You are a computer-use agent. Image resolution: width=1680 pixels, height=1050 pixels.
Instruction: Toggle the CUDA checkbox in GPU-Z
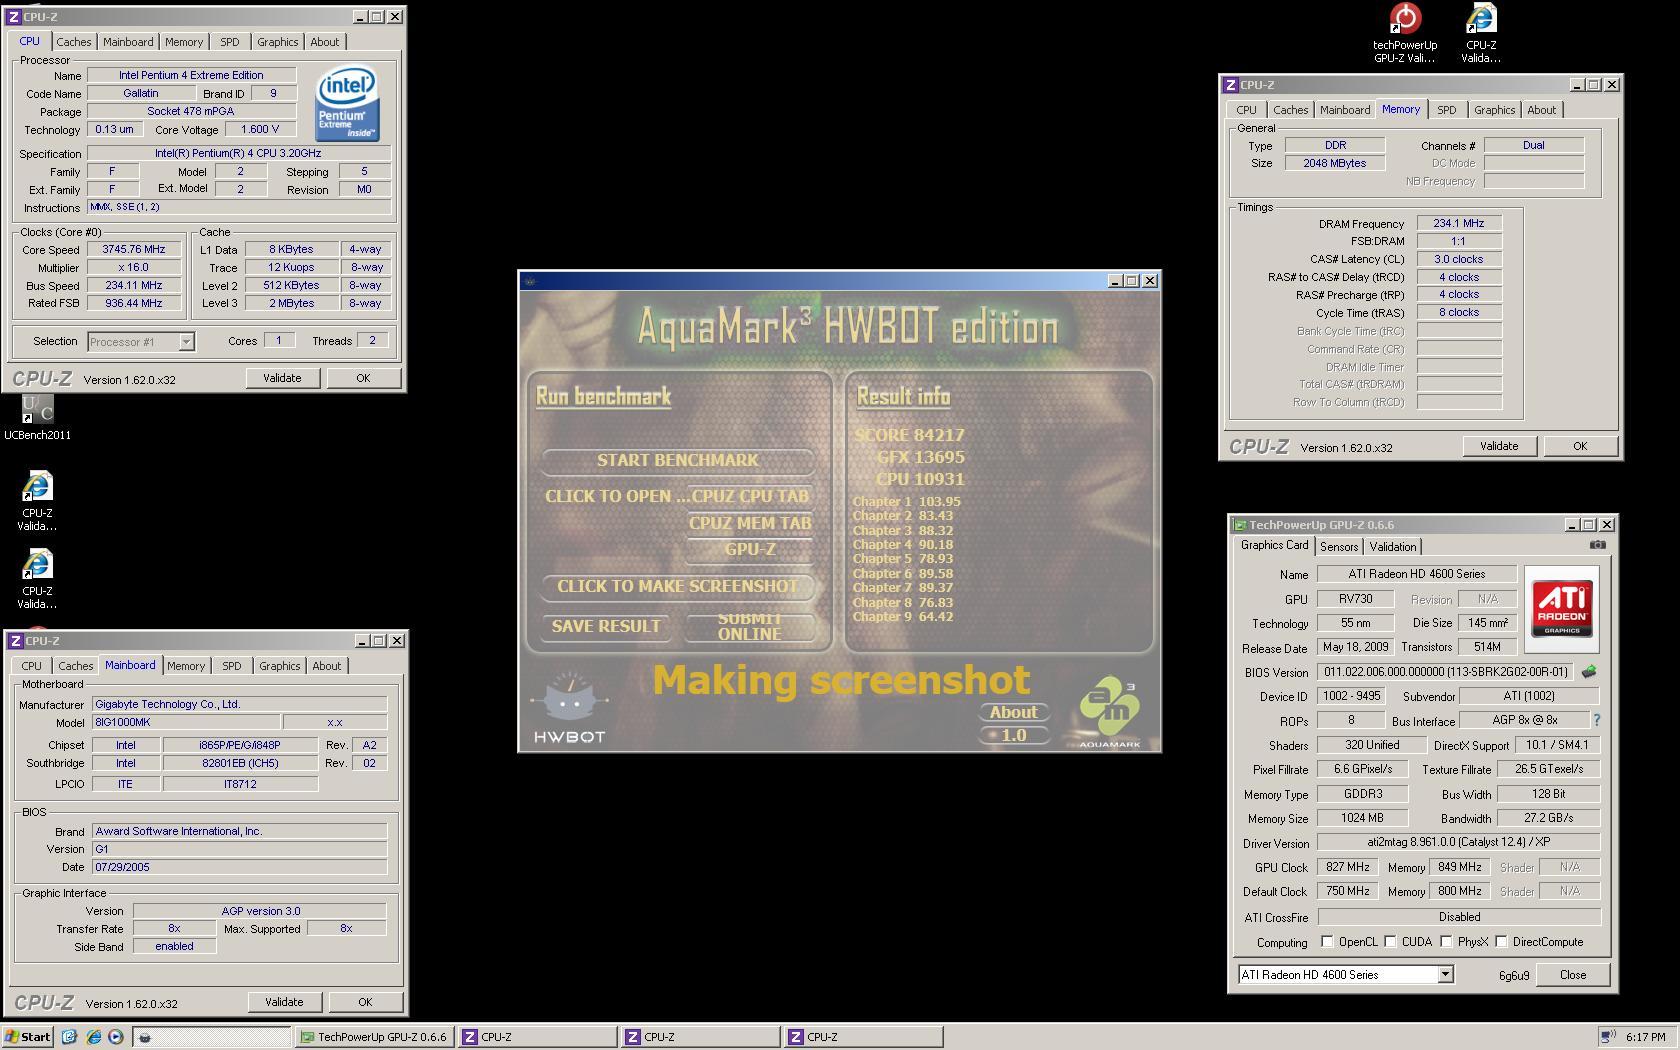[x=1390, y=942]
